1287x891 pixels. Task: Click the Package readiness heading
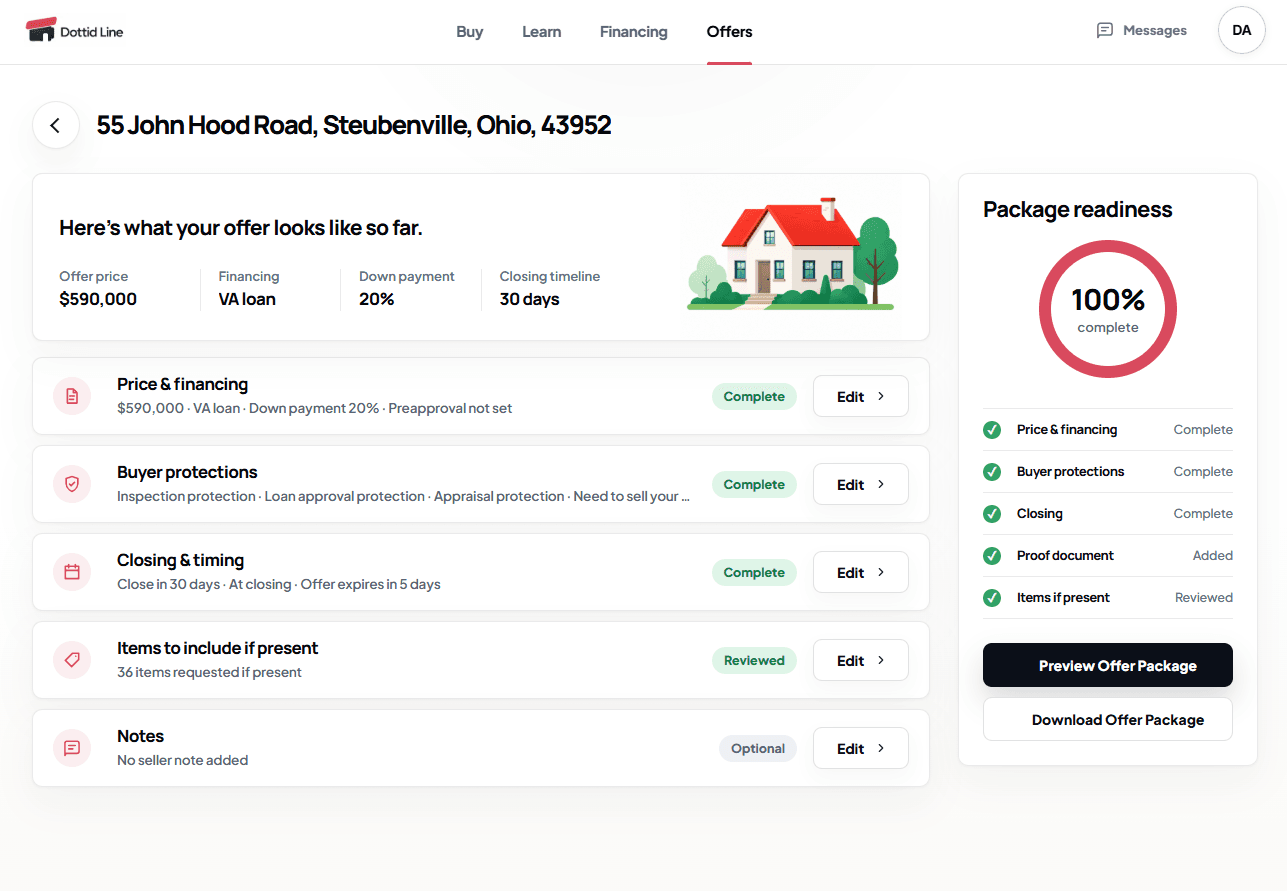[x=1078, y=209]
